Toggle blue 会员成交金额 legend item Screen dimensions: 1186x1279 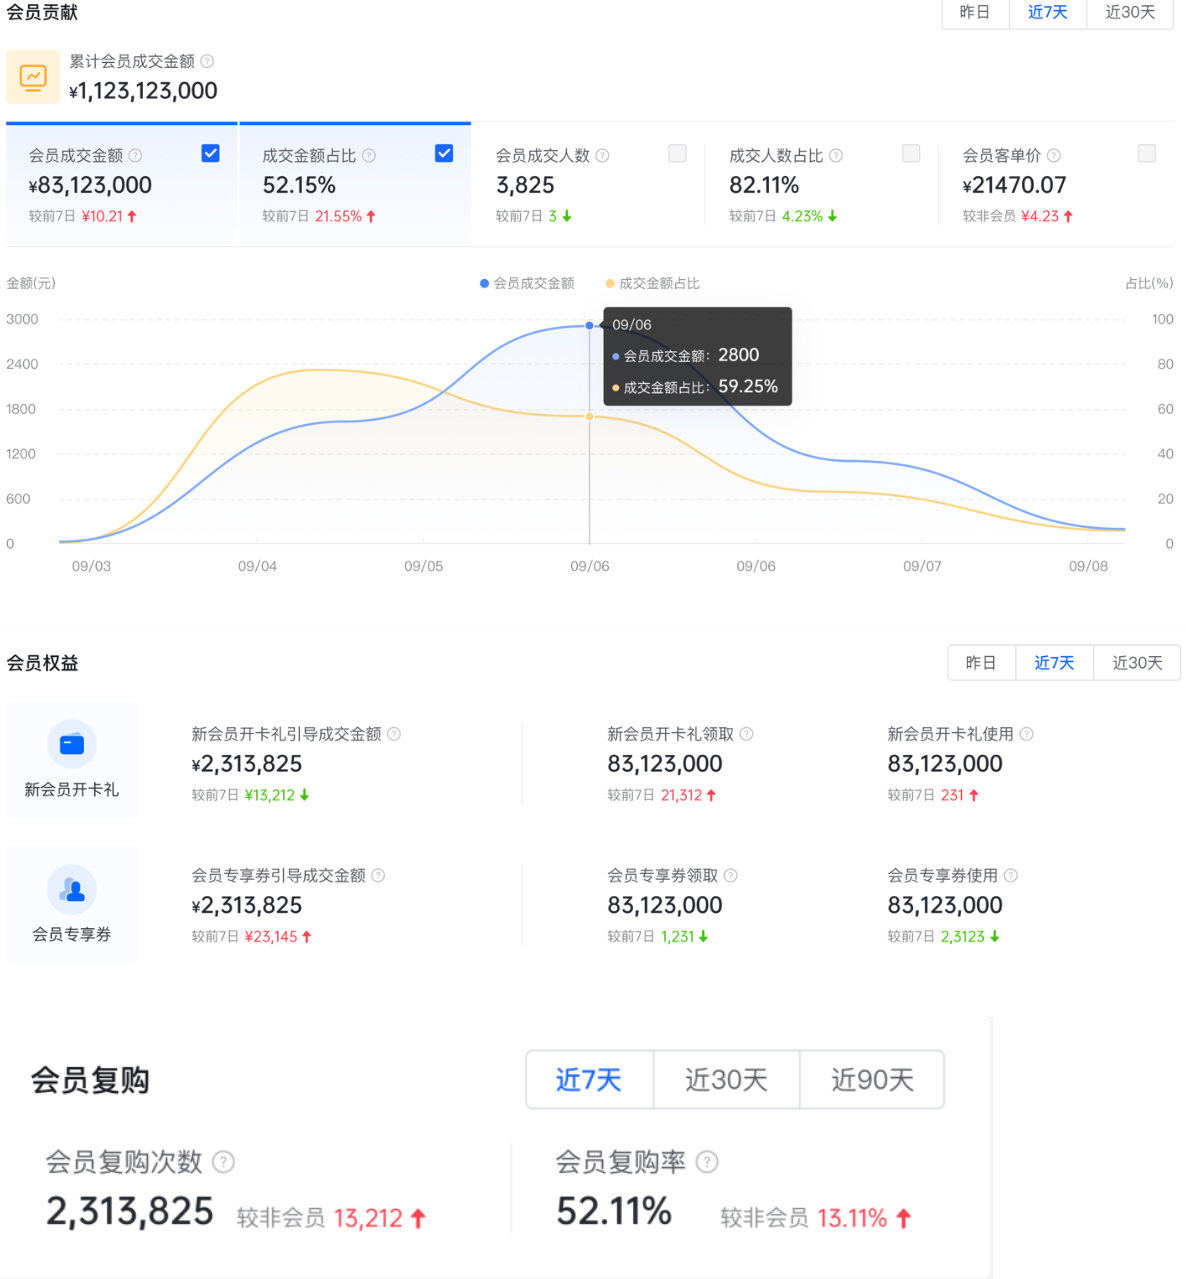click(528, 284)
